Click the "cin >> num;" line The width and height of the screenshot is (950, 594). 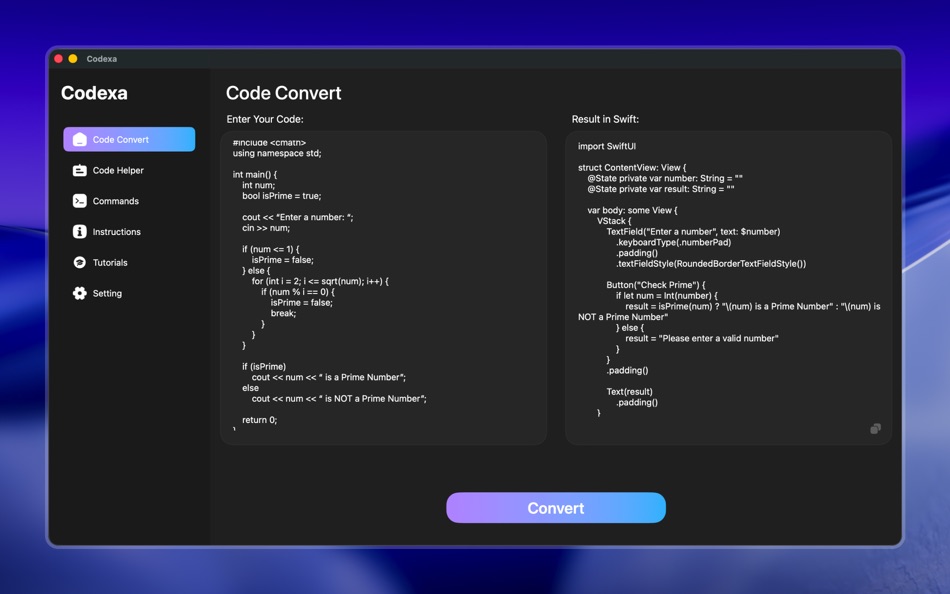(x=266, y=228)
